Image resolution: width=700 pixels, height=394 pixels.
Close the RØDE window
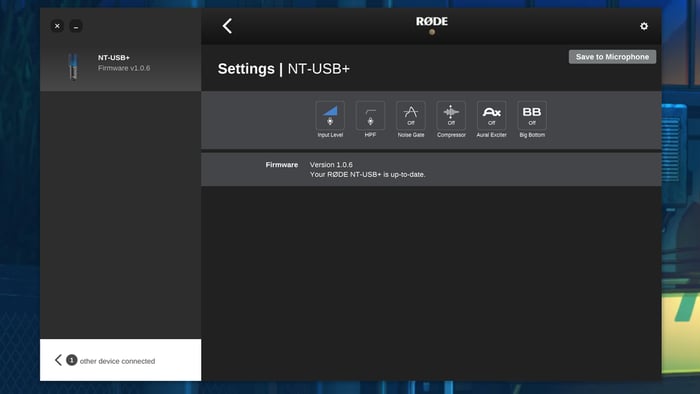(x=57, y=26)
